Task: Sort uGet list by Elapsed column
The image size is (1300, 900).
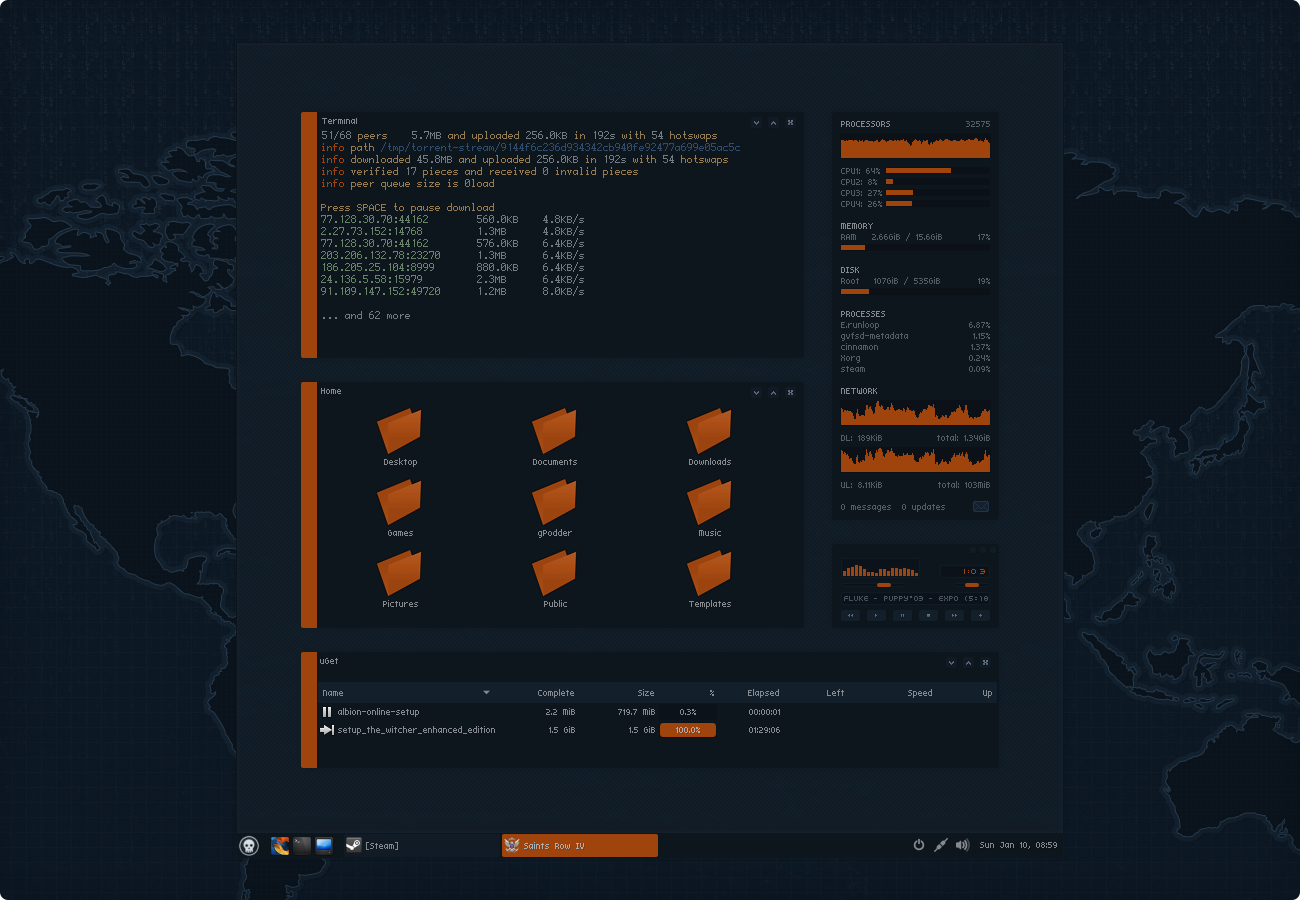Action: [763, 693]
